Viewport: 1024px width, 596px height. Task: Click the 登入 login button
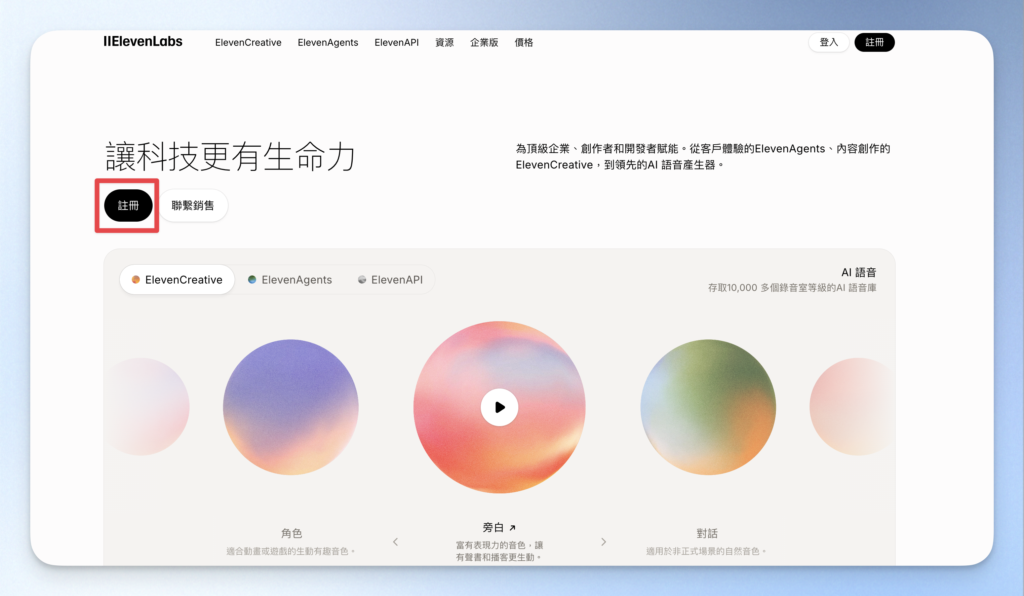829,42
